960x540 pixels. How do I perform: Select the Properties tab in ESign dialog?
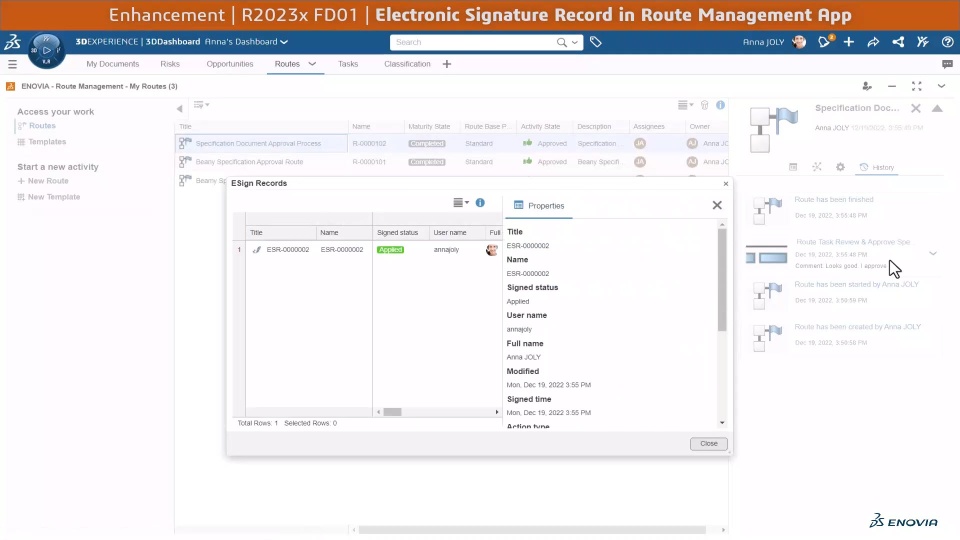[539, 206]
